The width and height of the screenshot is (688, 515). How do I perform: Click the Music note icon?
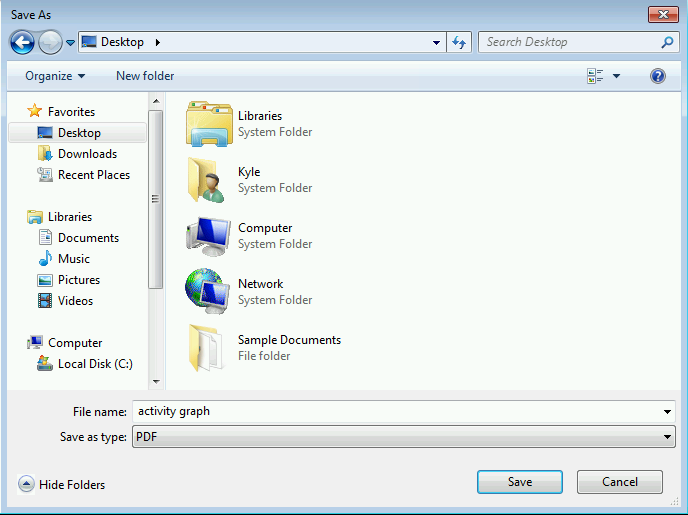coord(45,258)
